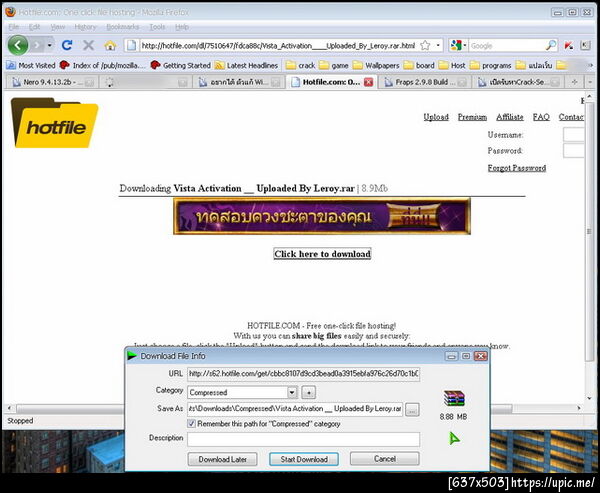Image resolution: width=600 pixels, height=493 pixels.
Task: Open the Host bookmarks folder
Action: [452, 65]
